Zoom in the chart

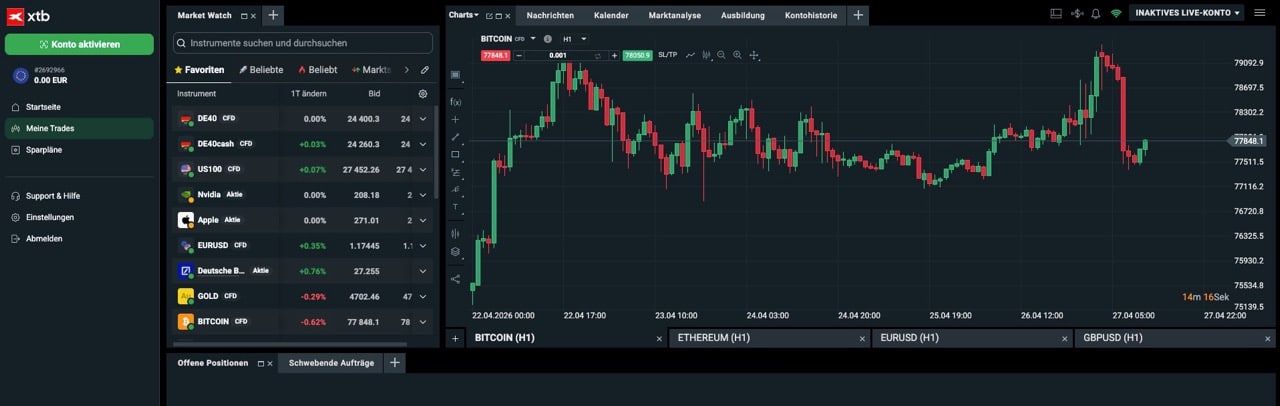pos(737,55)
